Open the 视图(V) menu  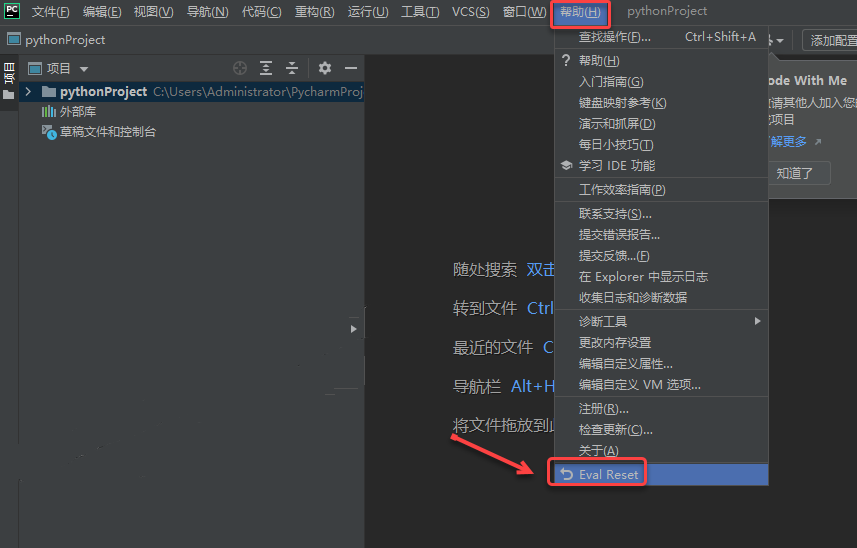coord(154,11)
